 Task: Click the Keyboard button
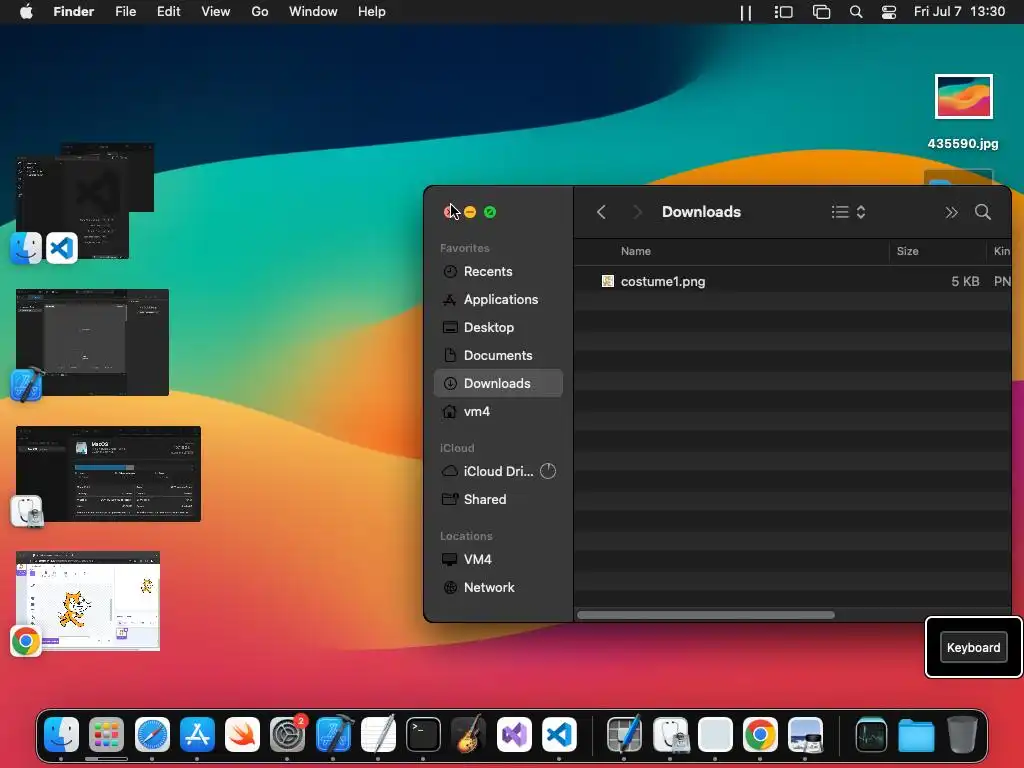[973, 648]
